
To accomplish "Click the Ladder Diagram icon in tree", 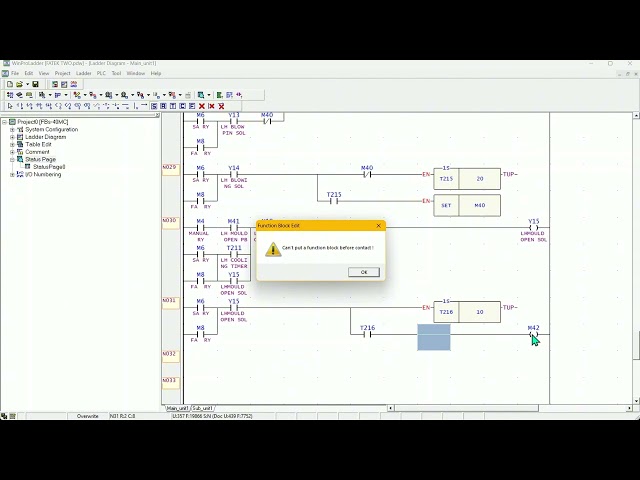I will [x=20, y=137].
